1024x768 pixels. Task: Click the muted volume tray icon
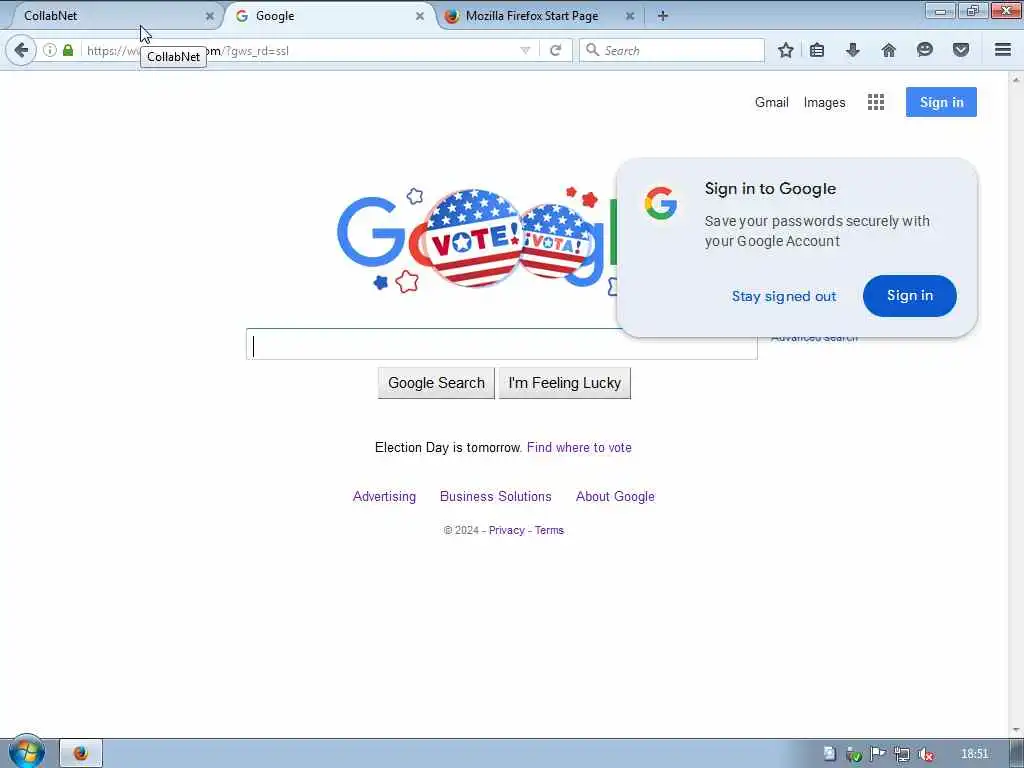click(x=925, y=754)
